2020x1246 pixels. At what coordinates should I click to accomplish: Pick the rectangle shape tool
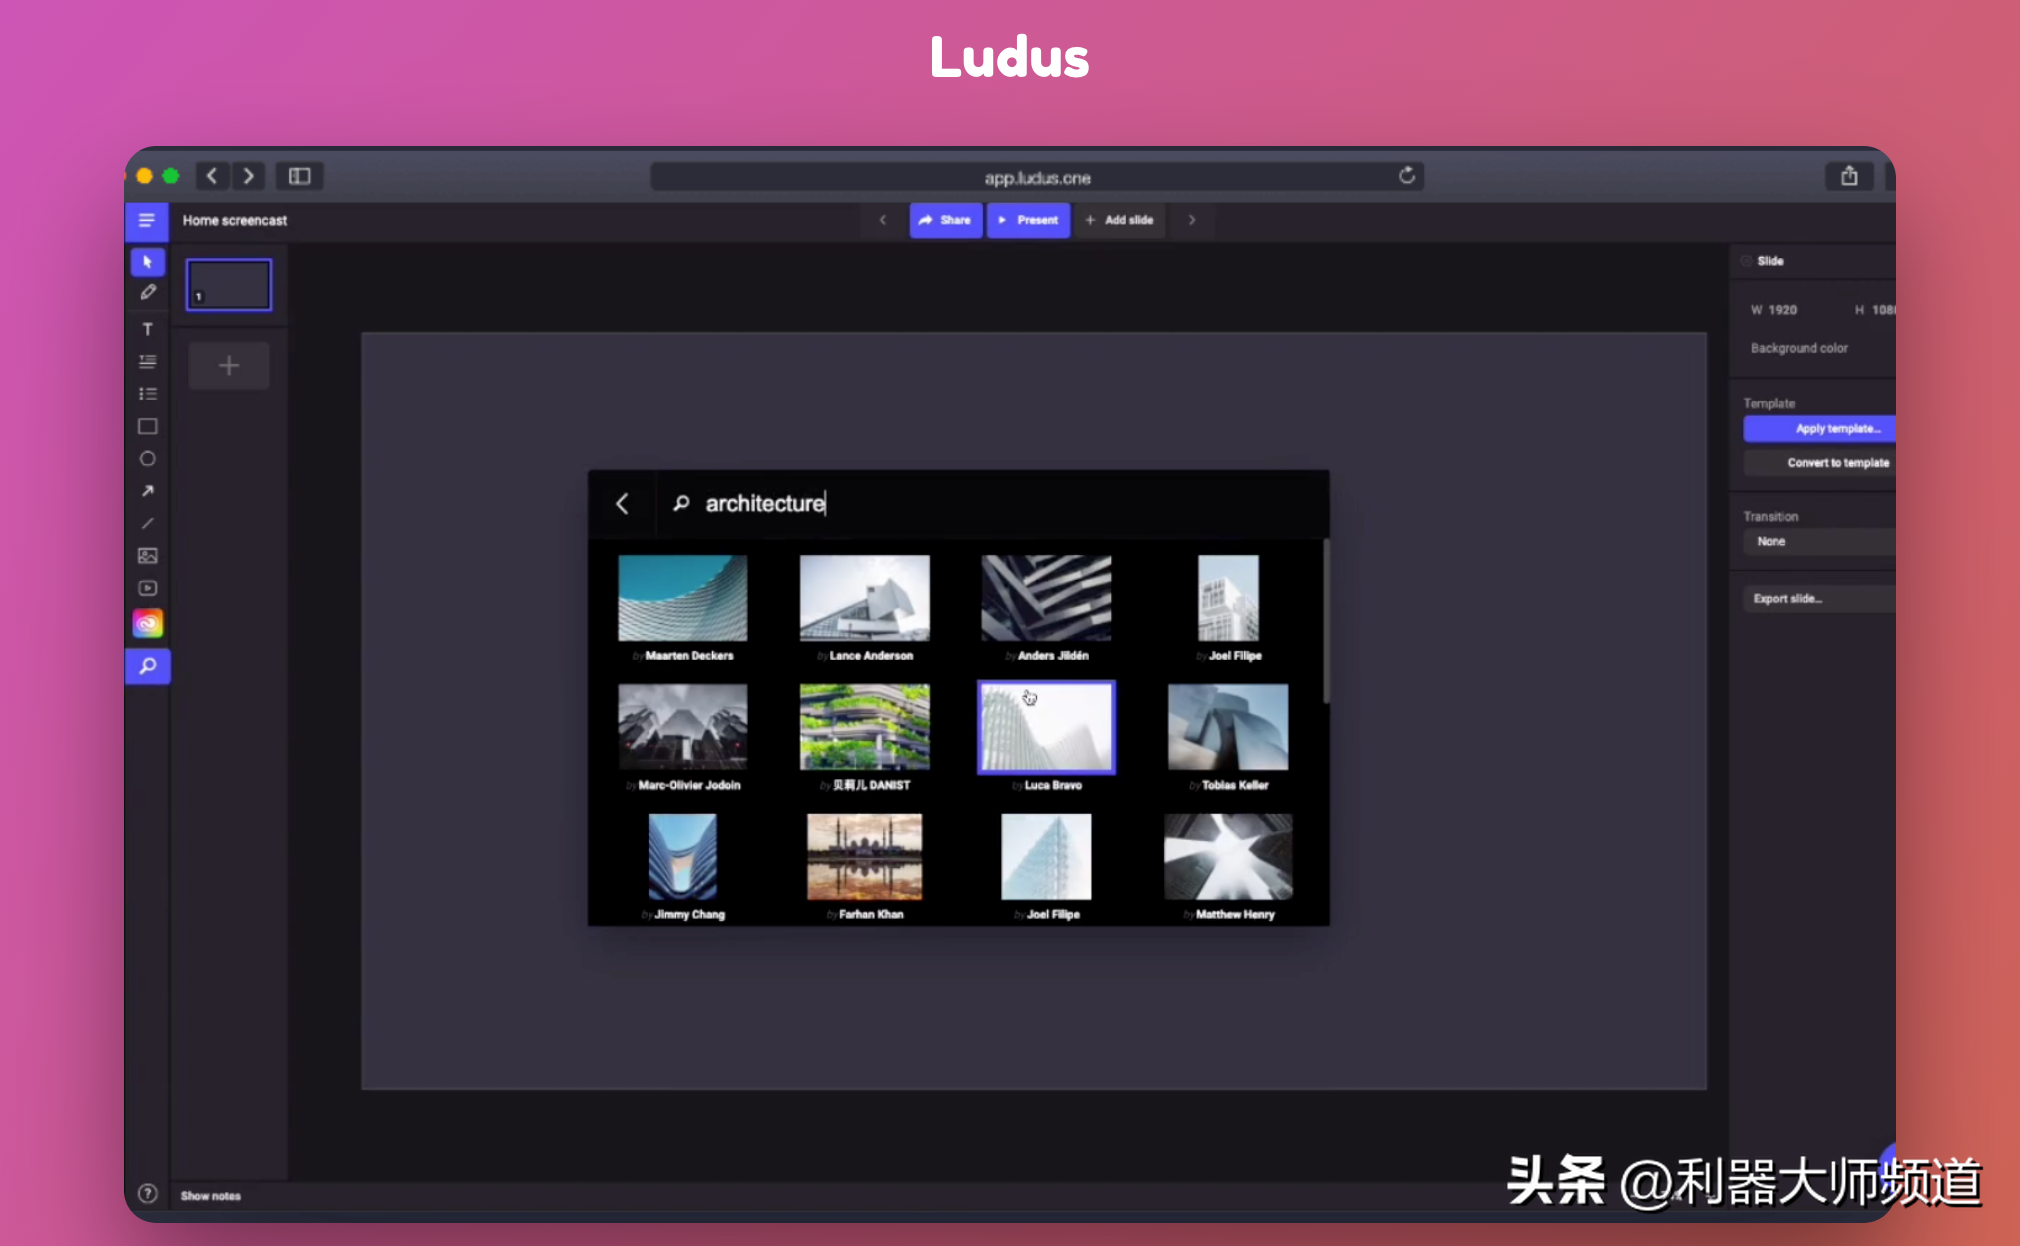(x=148, y=426)
